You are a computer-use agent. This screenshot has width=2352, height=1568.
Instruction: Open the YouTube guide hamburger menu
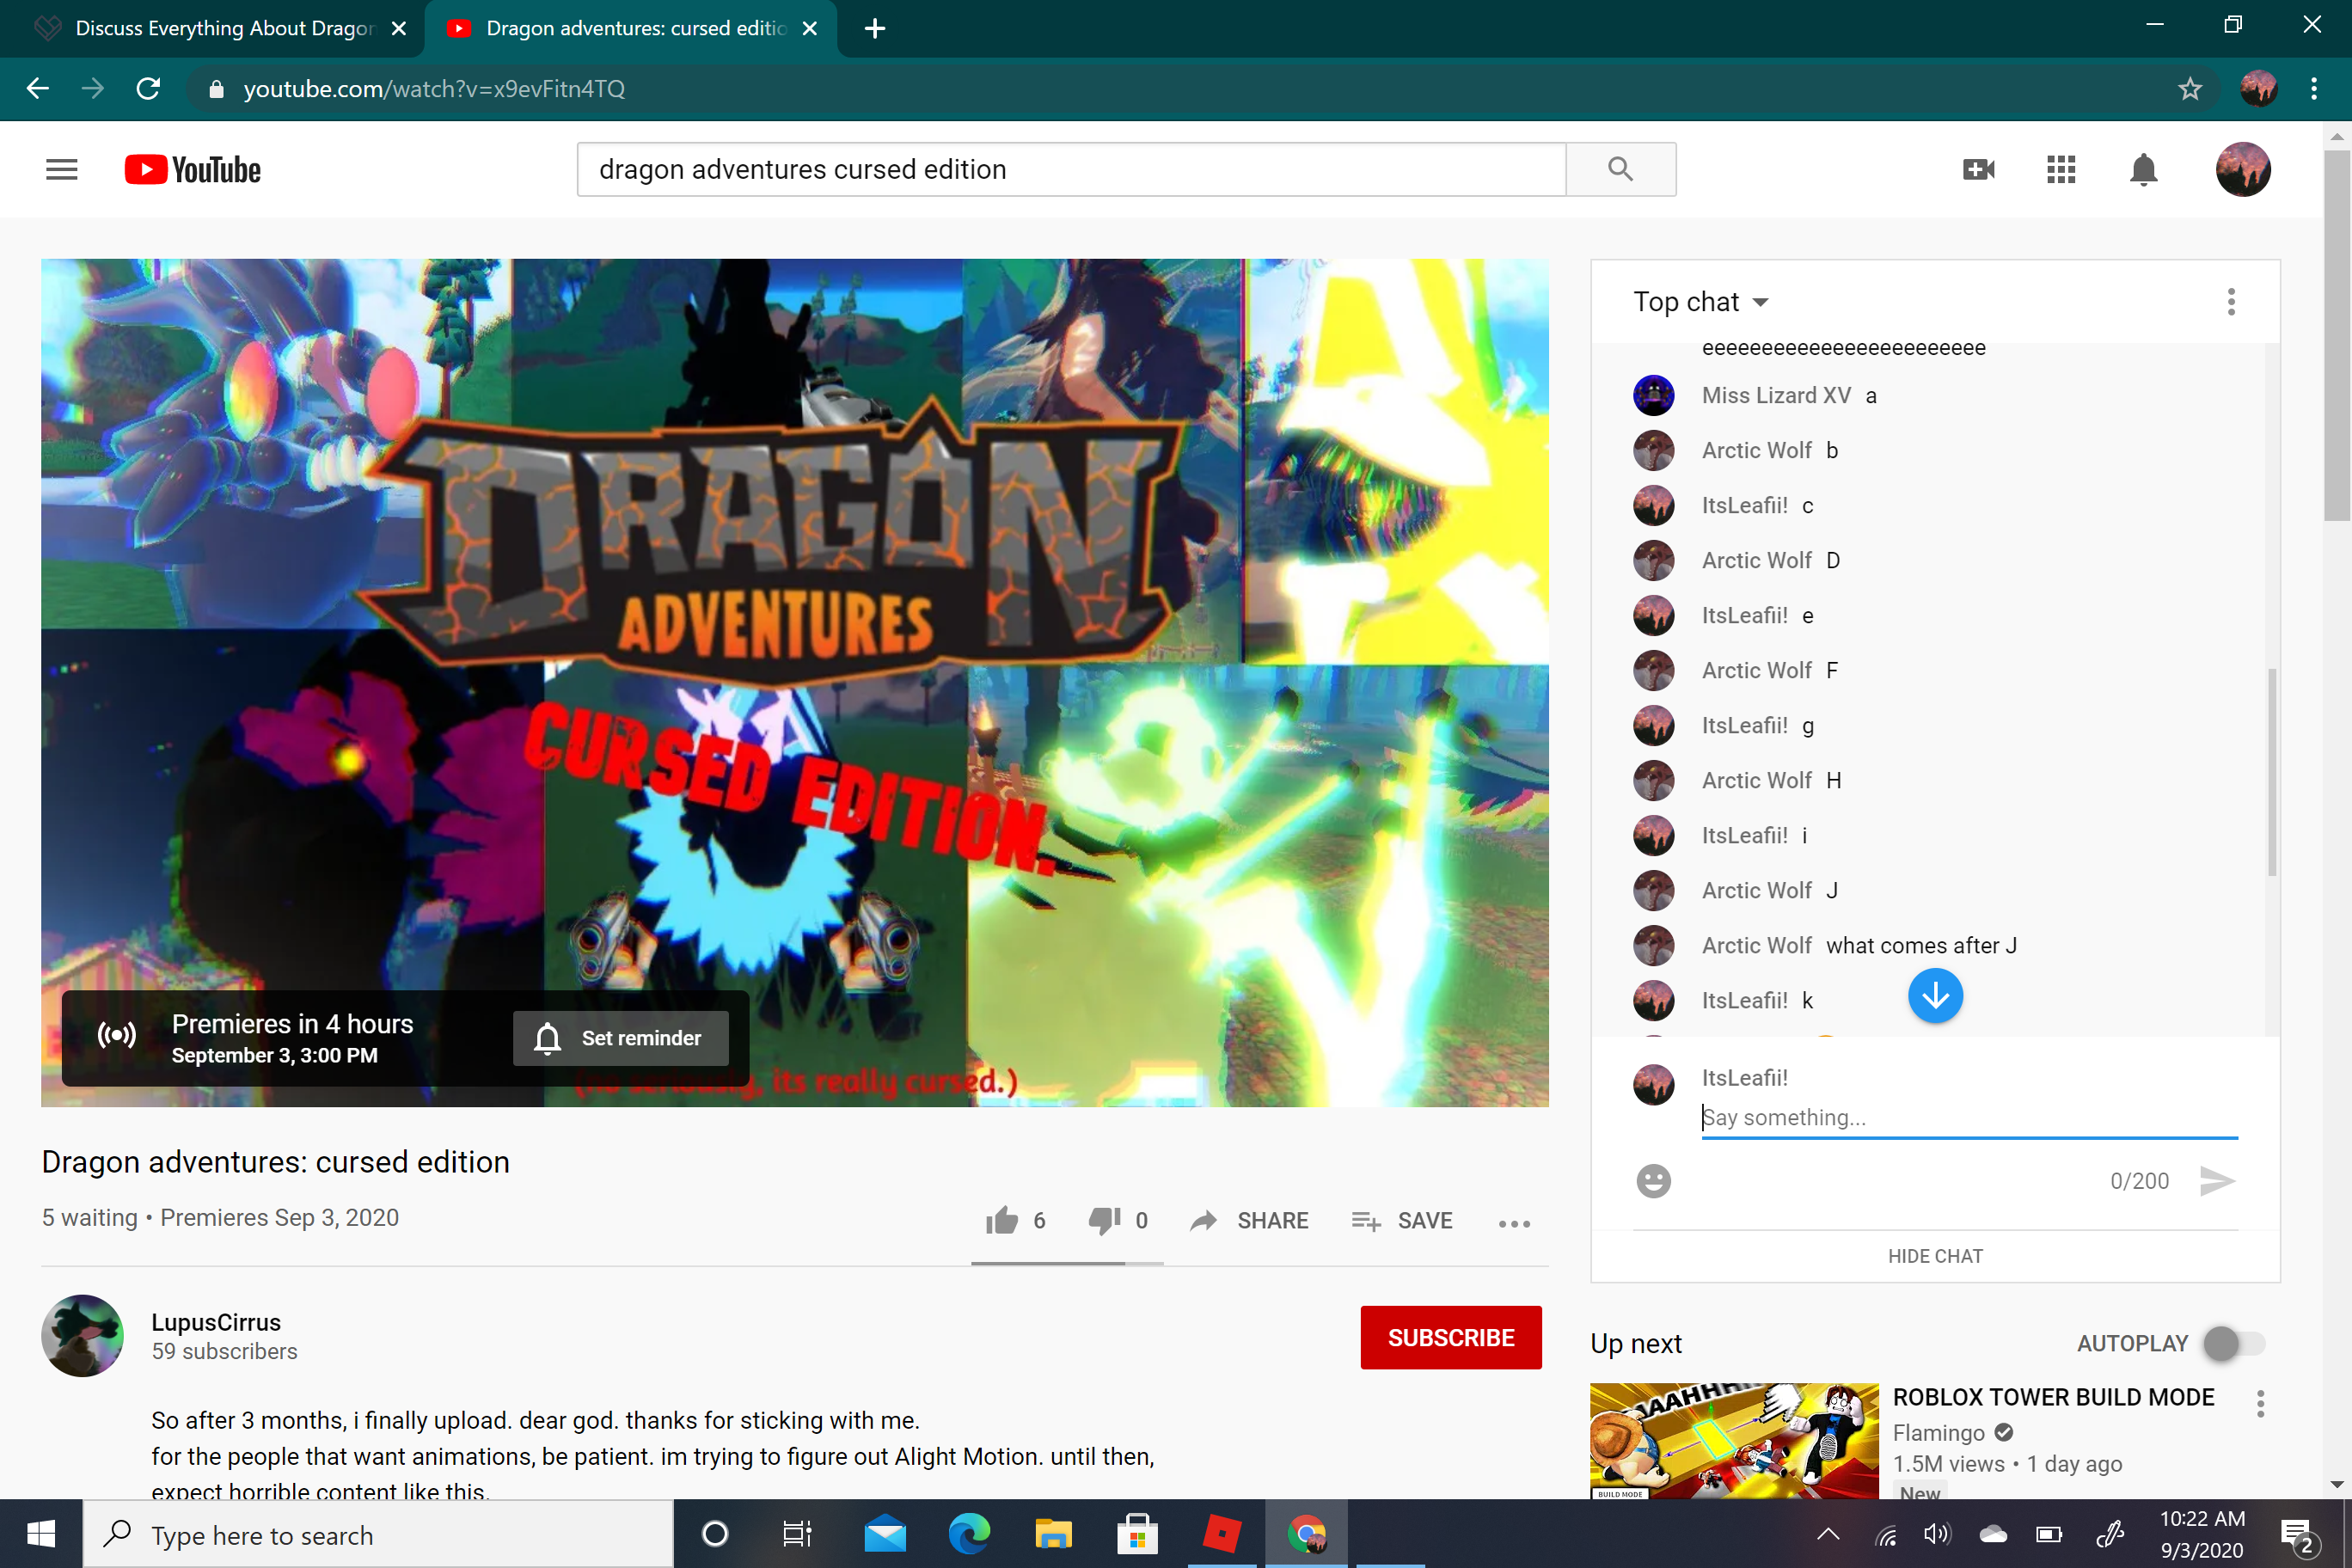[62, 170]
